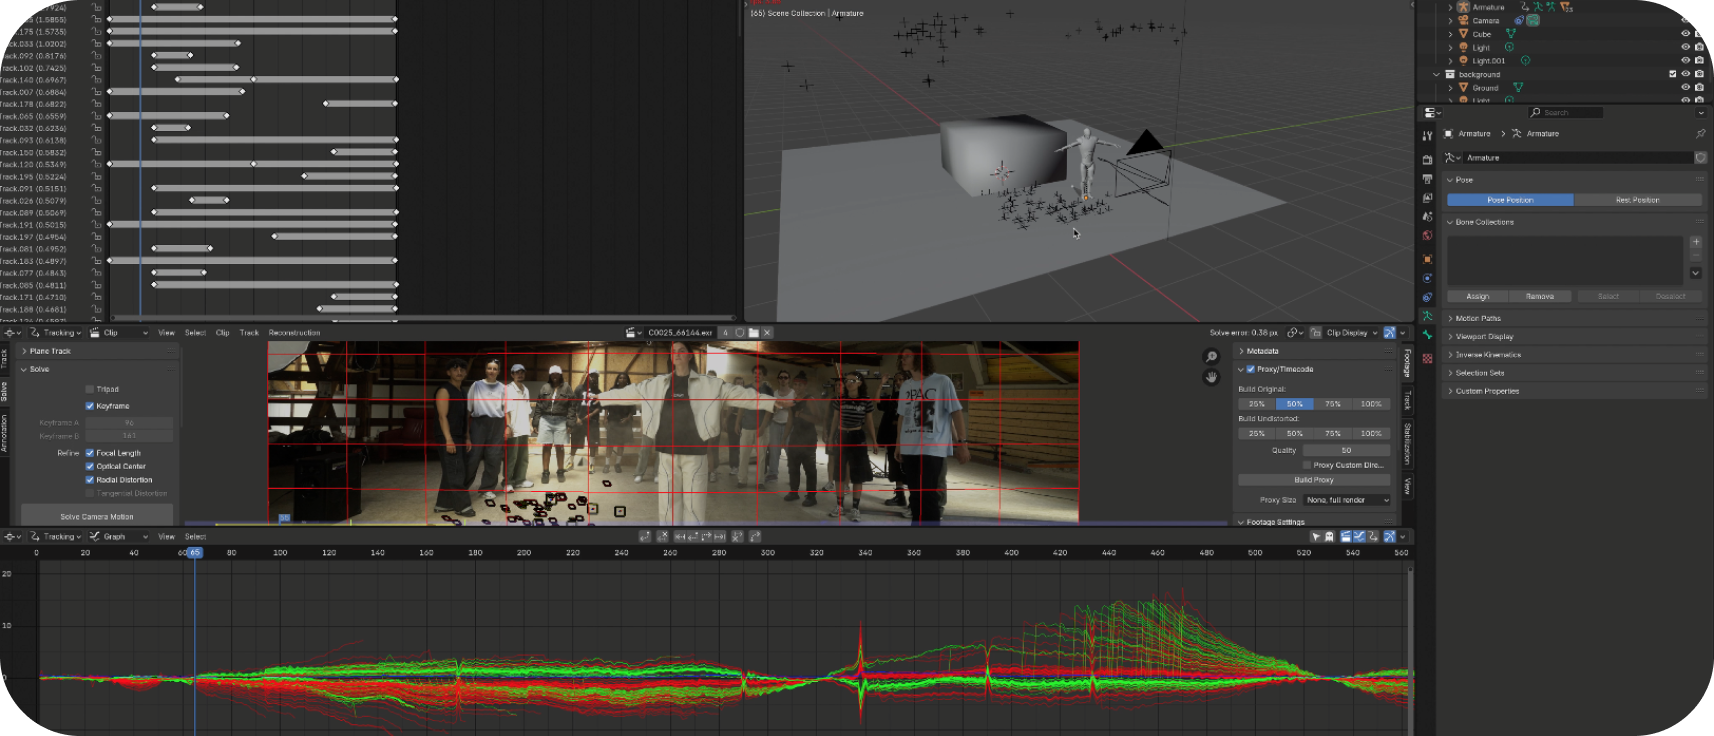Screen dimensions: 1714x736
Task: Click graph frame indicator at 65
Action: coord(194,552)
